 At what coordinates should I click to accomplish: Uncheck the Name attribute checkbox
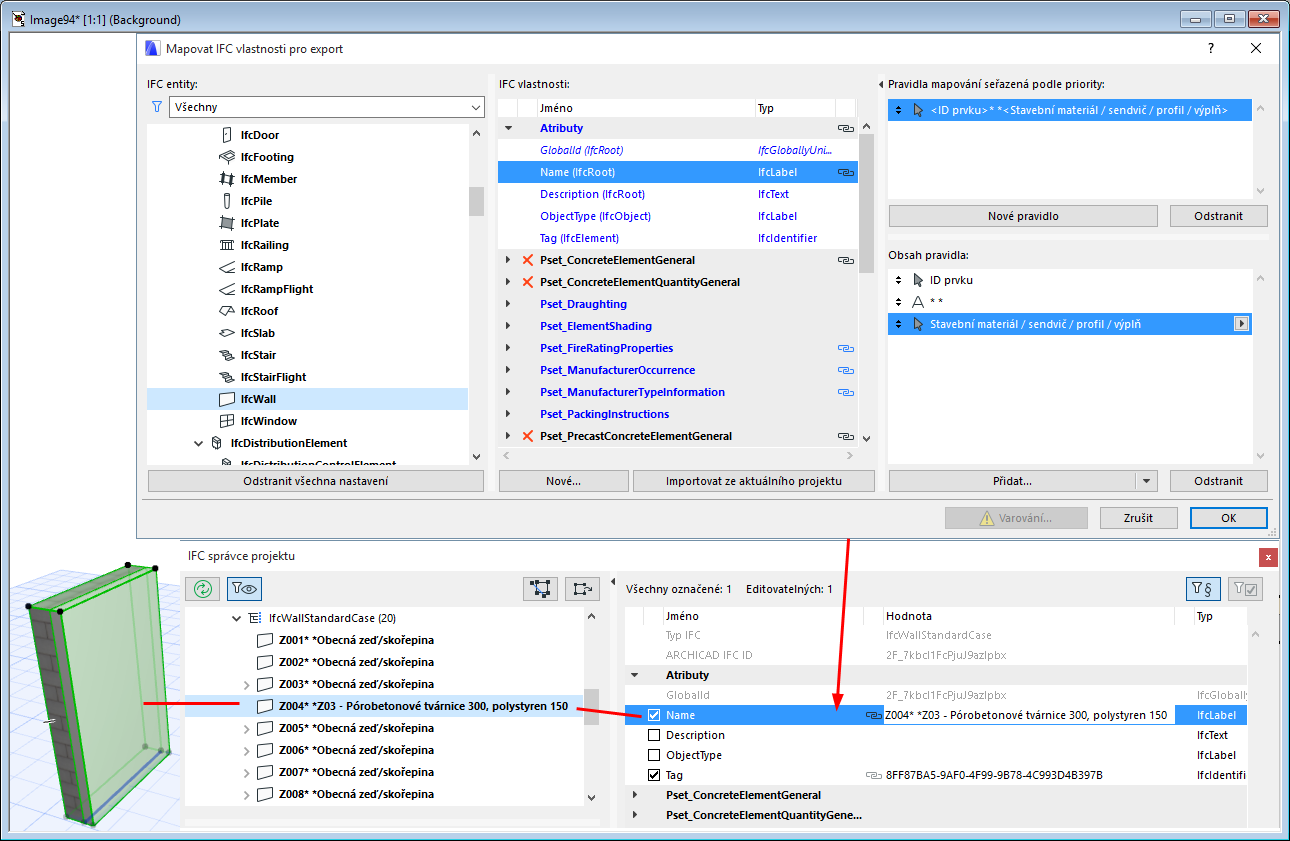(x=654, y=715)
